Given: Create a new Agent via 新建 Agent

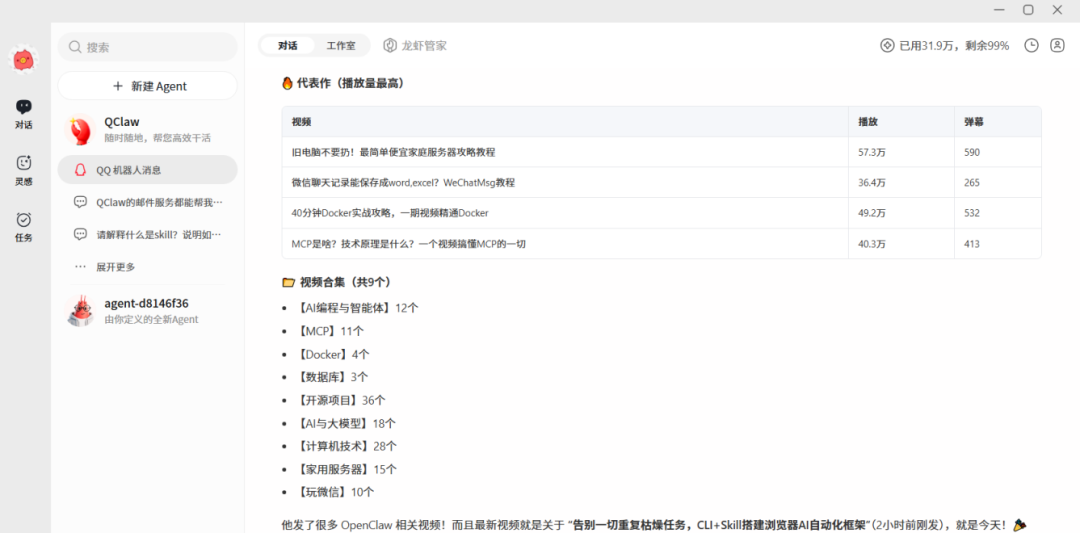Looking at the screenshot, I should [x=147, y=86].
